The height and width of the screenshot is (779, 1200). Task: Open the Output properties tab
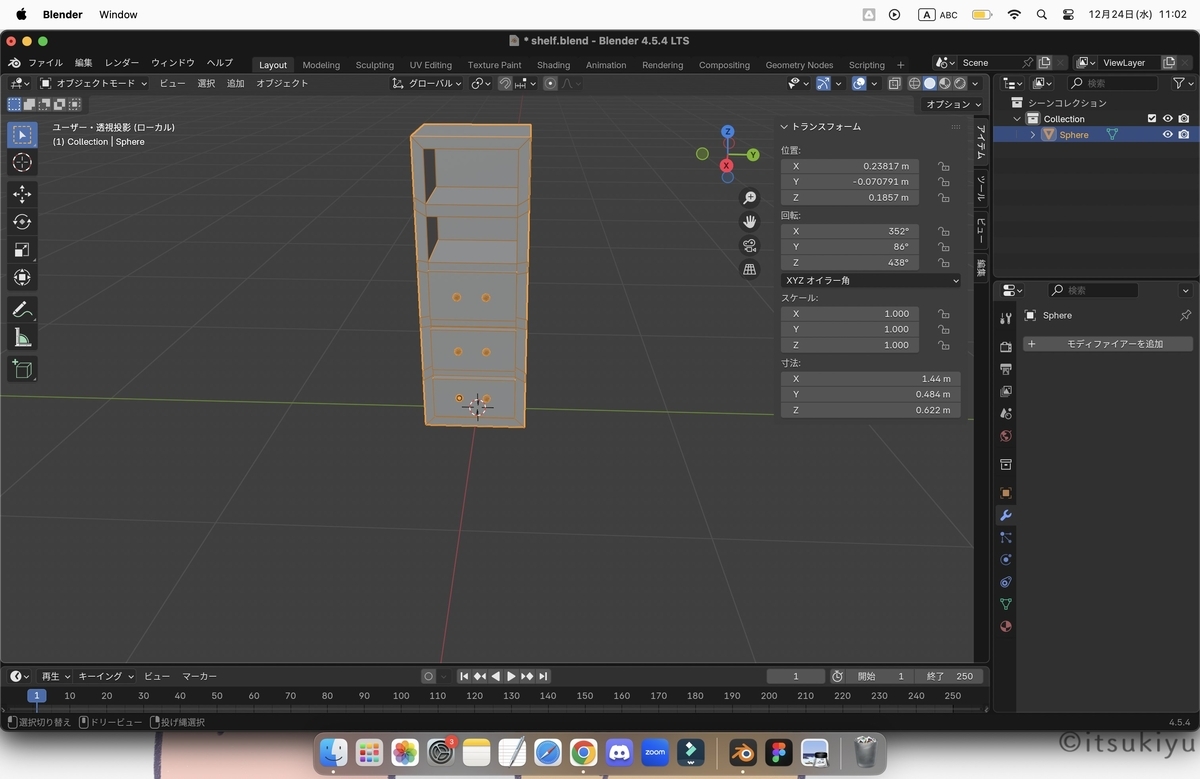[1006, 369]
